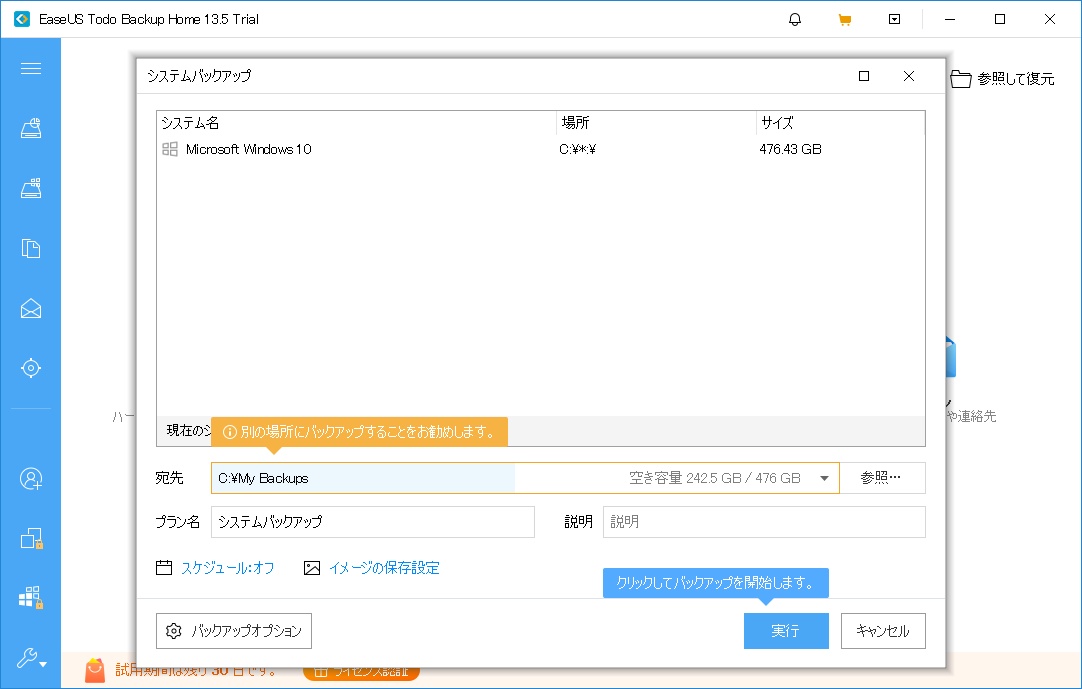
Task: Click gear icon on backup options button
Action: click(x=174, y=631)
